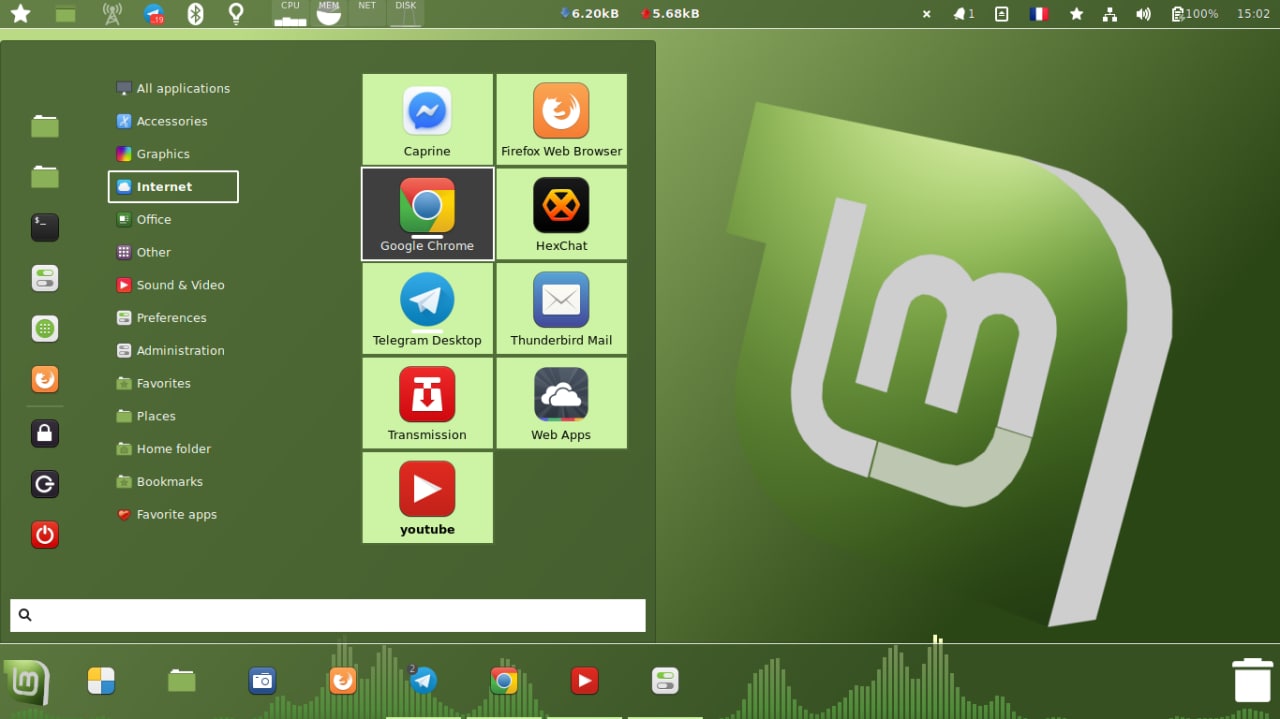This screenshot has height=719, width=1280.
Task: Open YouTube app in bottom panel
Action: coord(584,681)
